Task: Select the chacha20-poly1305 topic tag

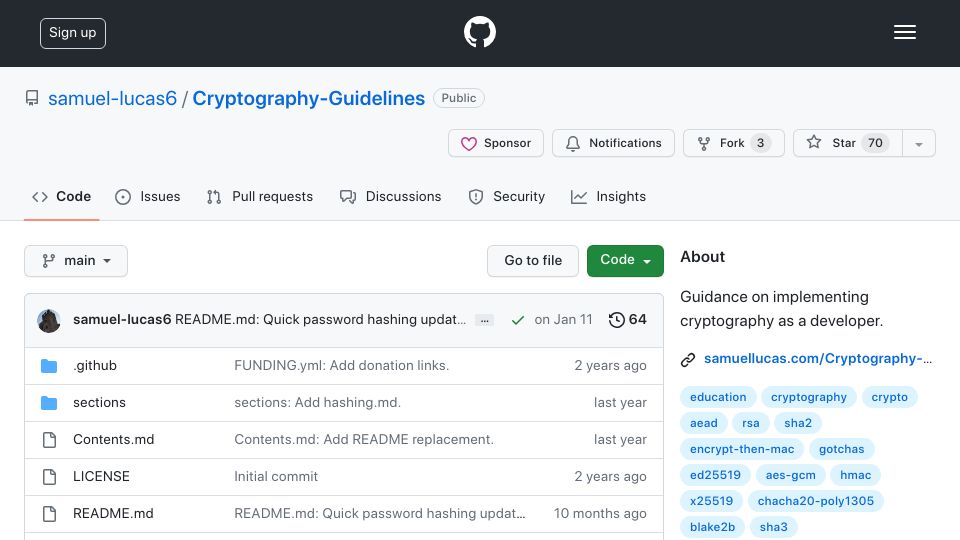Action: (x=816, y=501)
